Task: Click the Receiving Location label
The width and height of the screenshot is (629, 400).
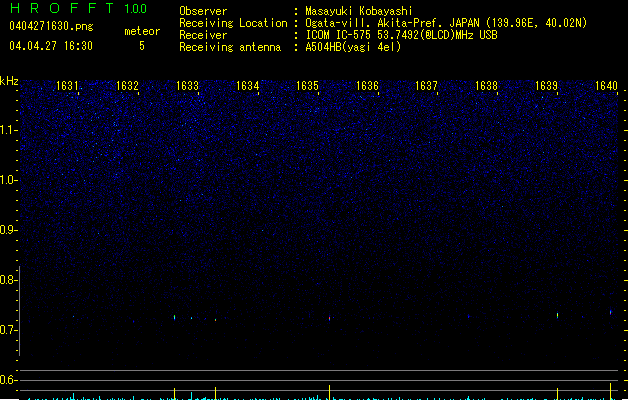Action: pyautogui.click(x=233, y=23)
